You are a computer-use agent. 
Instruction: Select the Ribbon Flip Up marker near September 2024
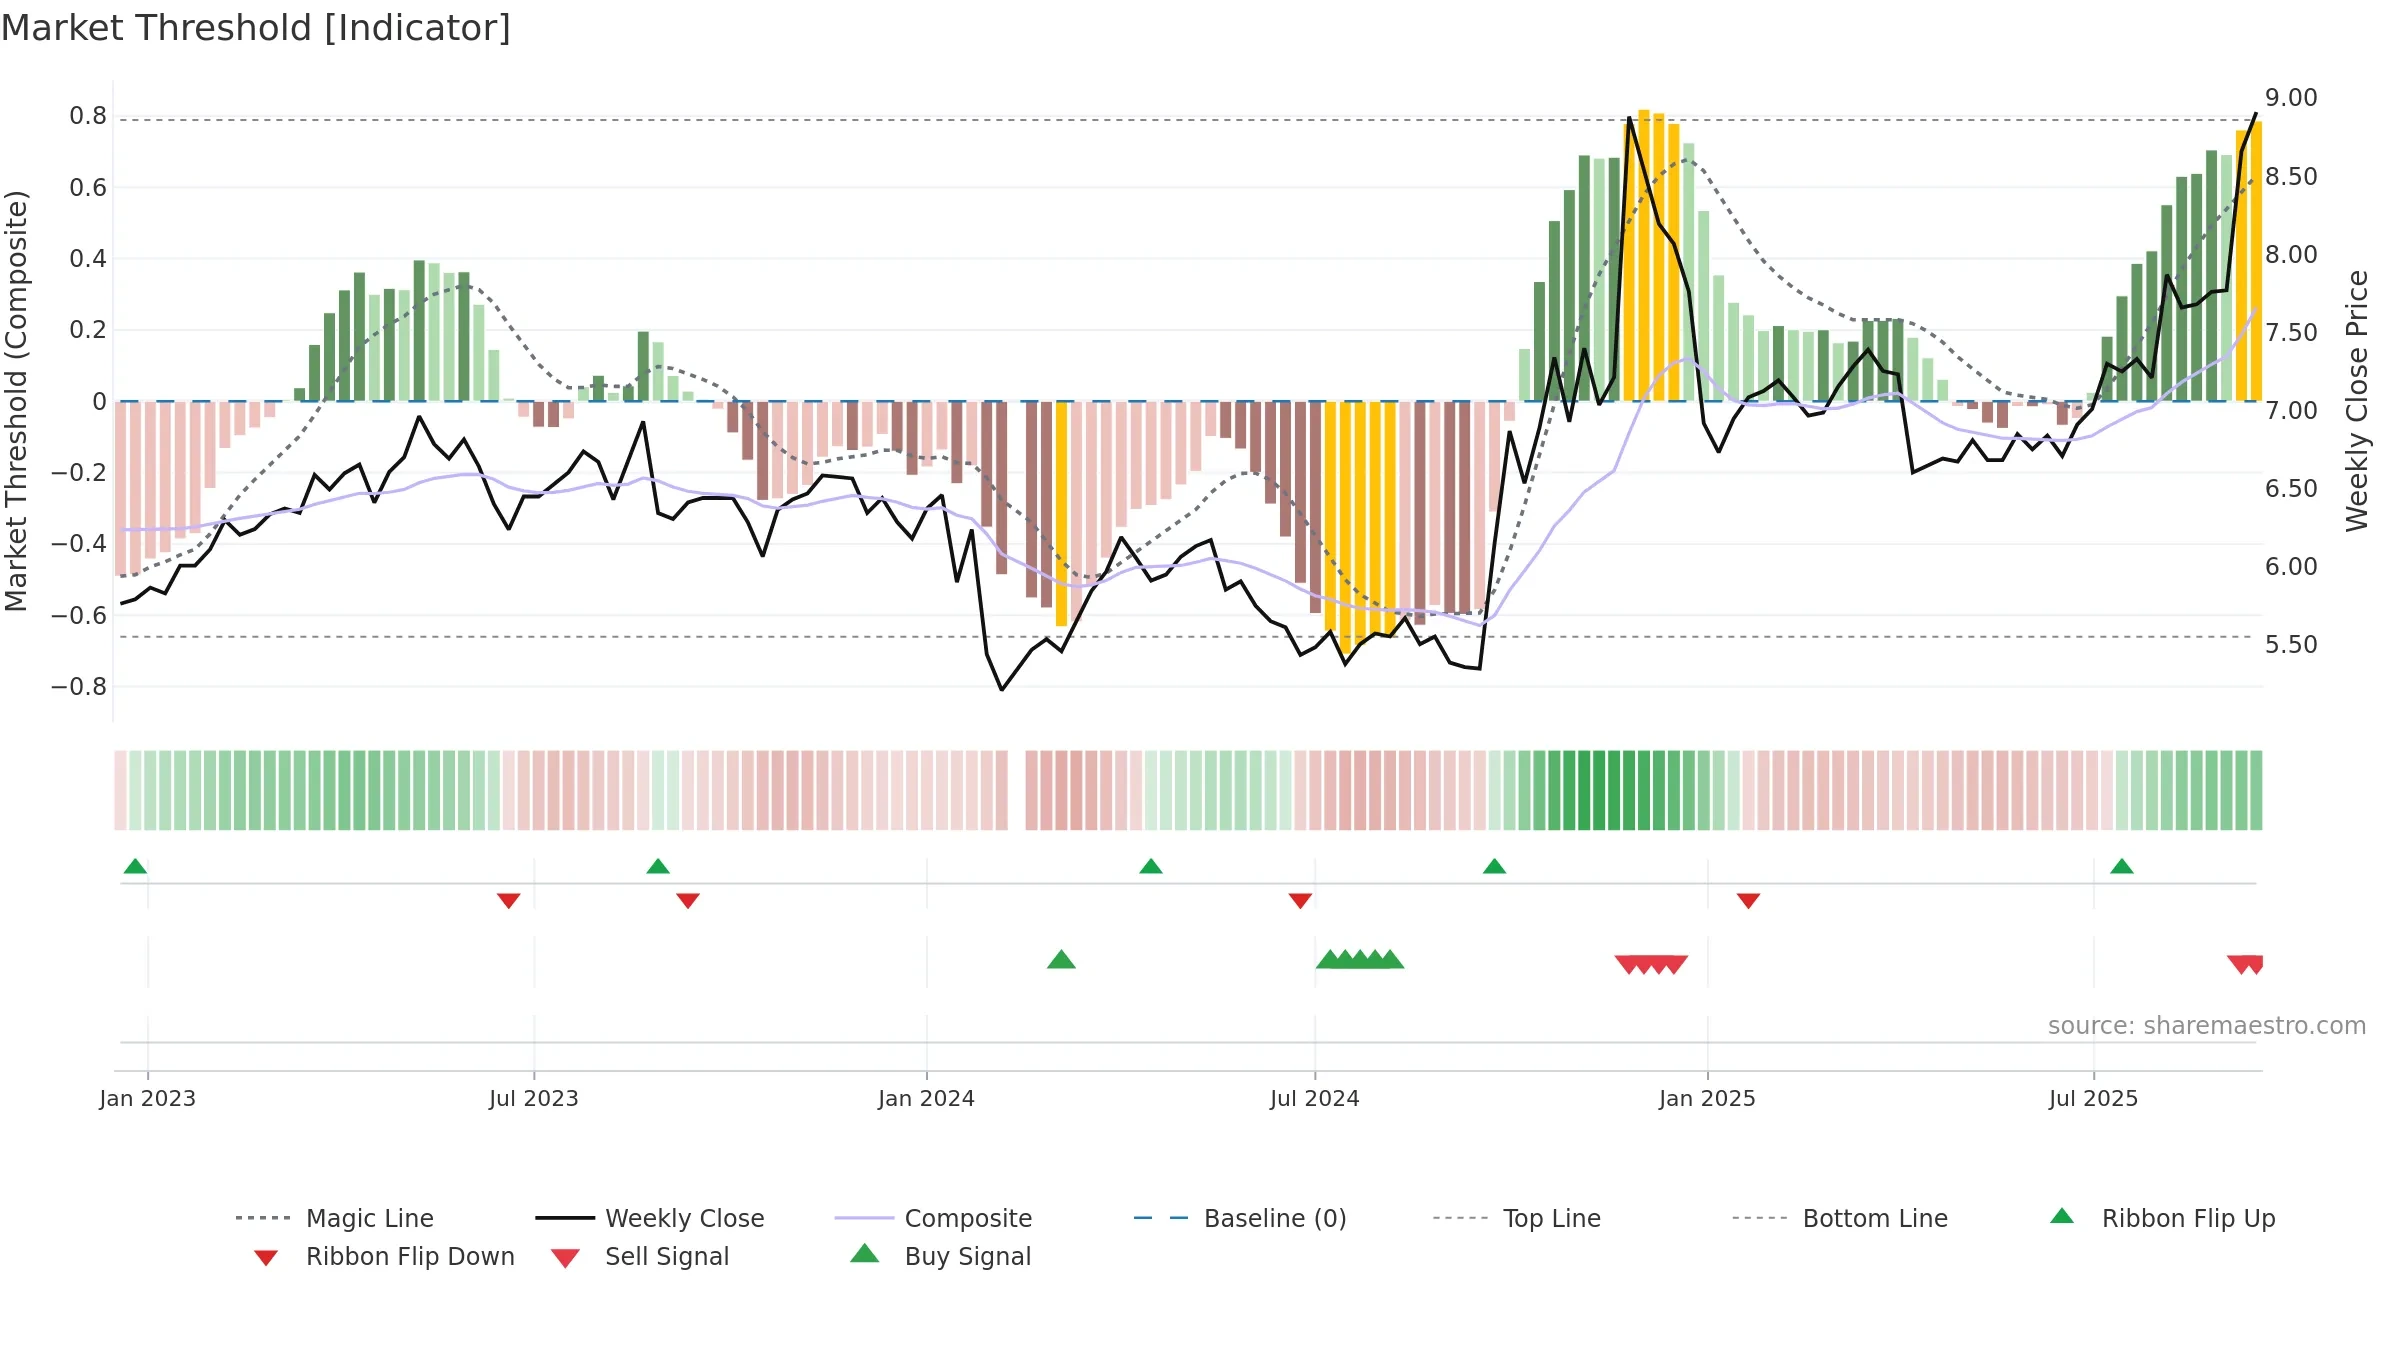click(x=1494, y=866)
